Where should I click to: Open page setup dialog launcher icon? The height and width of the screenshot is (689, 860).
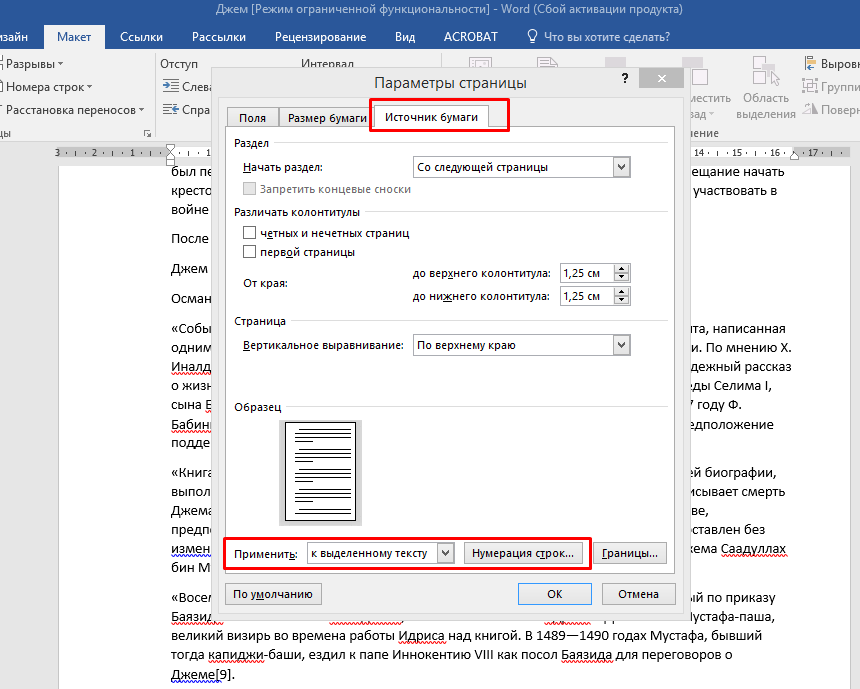[x=147, y=133]
